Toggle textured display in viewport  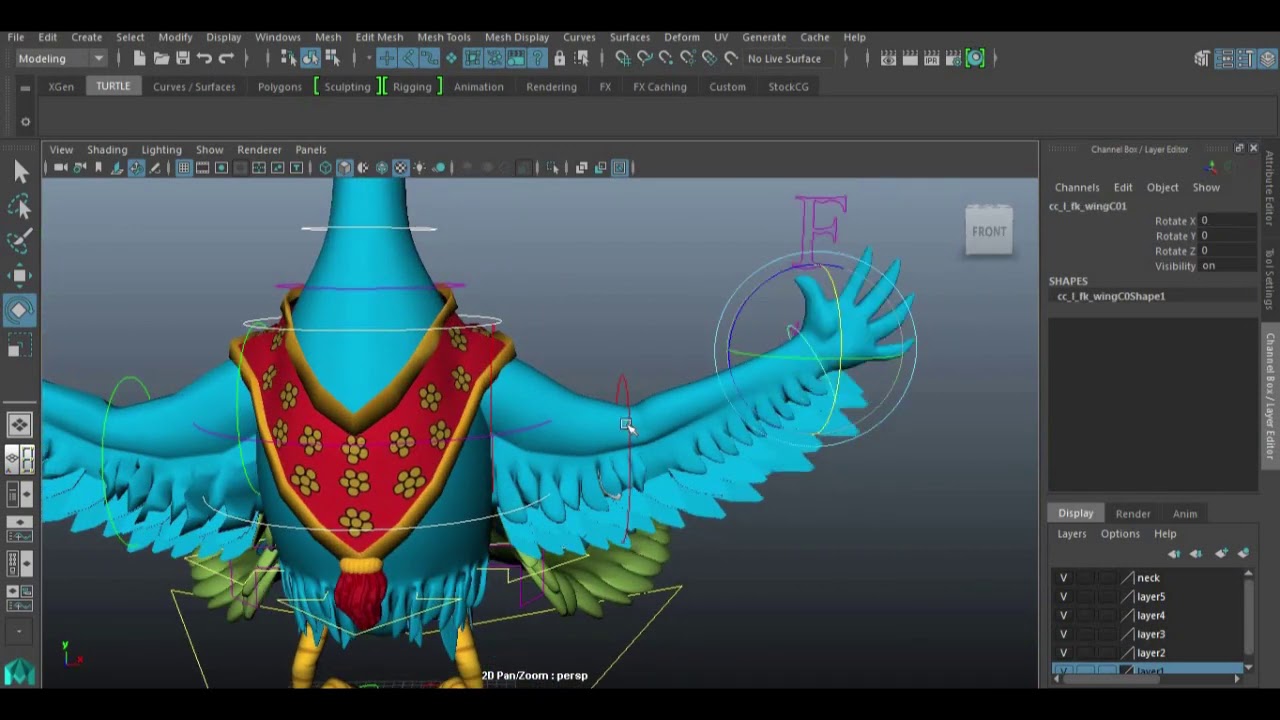click(x=401, y=168)
